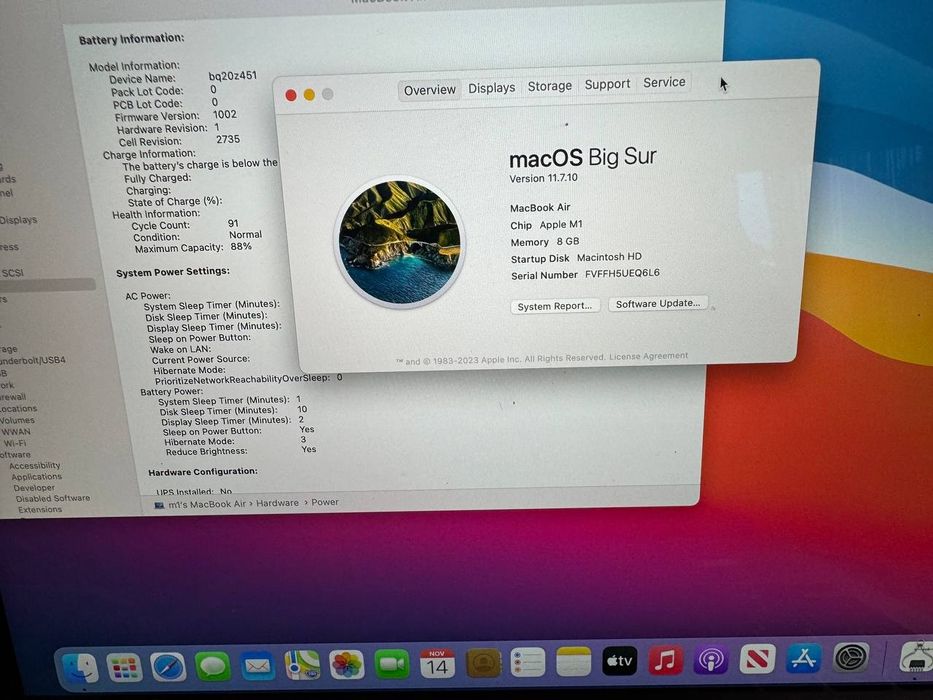The height and width of the screenshot is (700, 933).
Task: Click the Startup Disk Macintosh HD text
Action: 576,258
